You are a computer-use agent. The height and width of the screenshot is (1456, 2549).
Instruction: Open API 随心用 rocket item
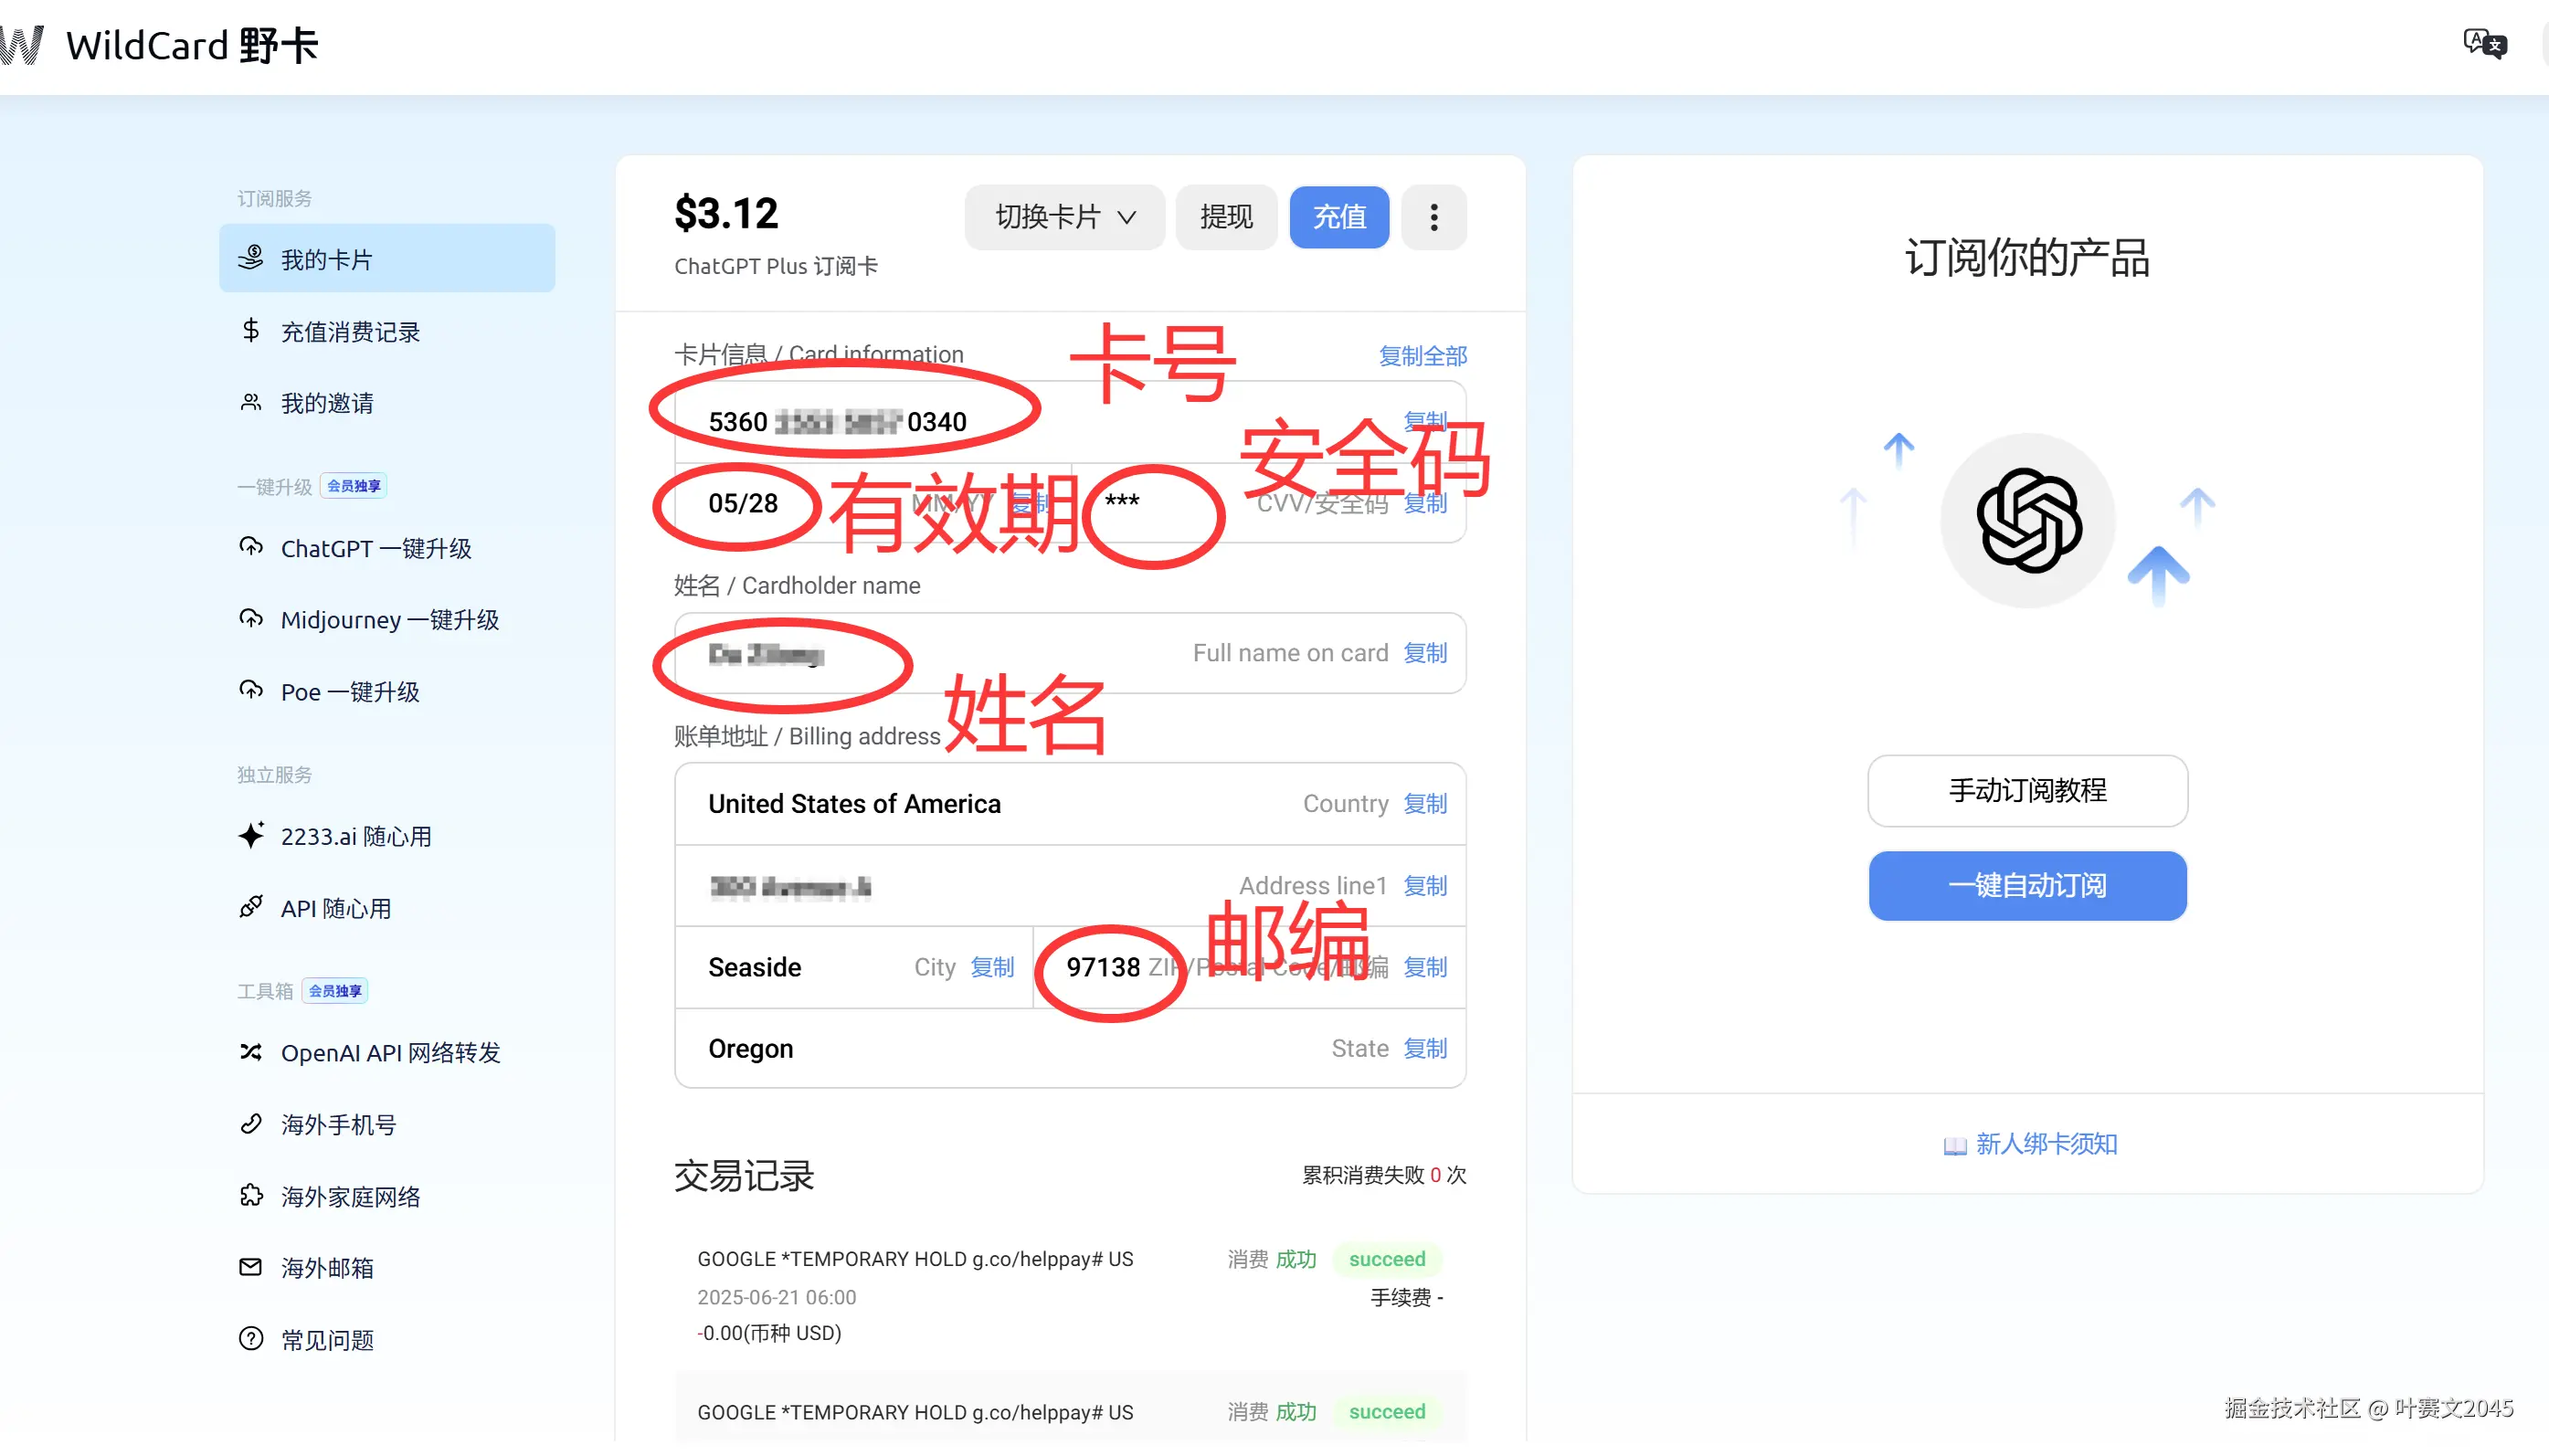[334, 908]
